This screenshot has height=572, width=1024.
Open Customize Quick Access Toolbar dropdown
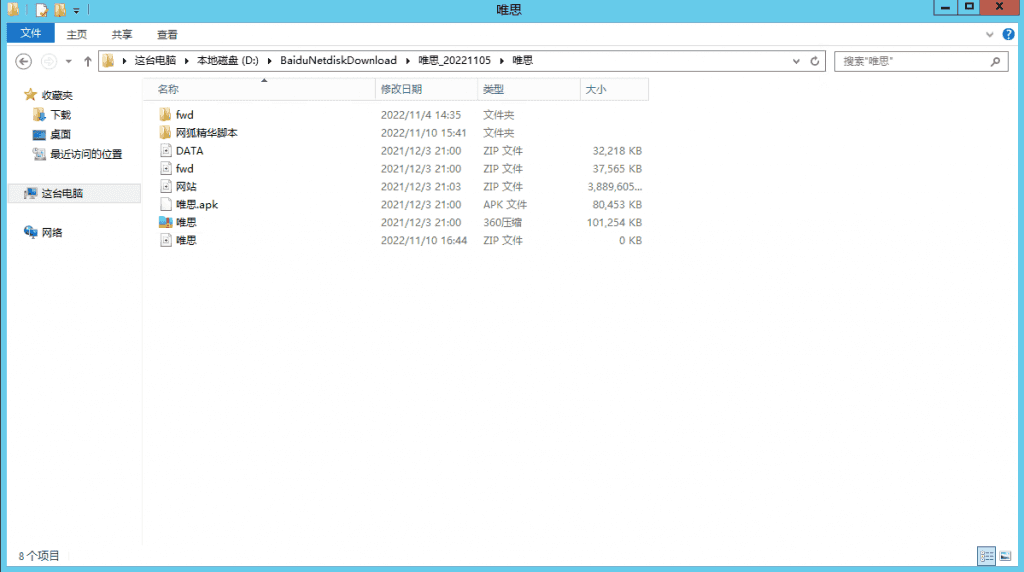pos(76,10)
